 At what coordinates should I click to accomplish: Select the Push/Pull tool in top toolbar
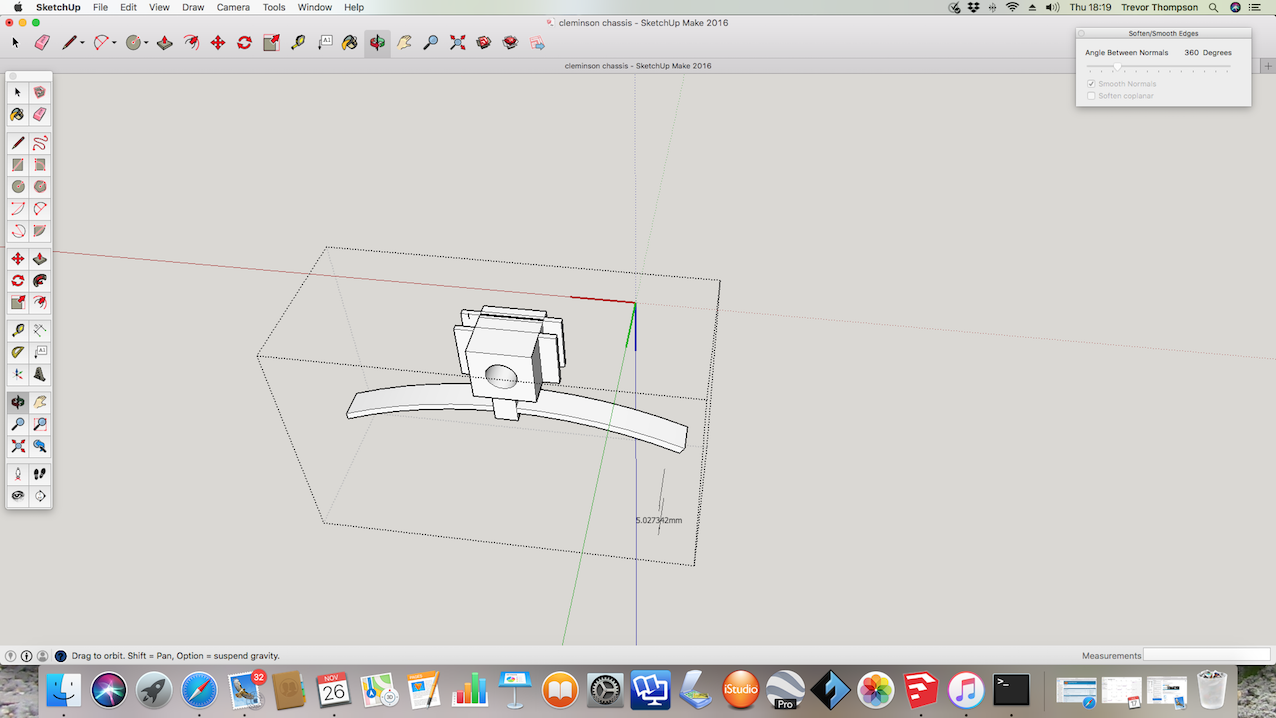tap(165, 43)
